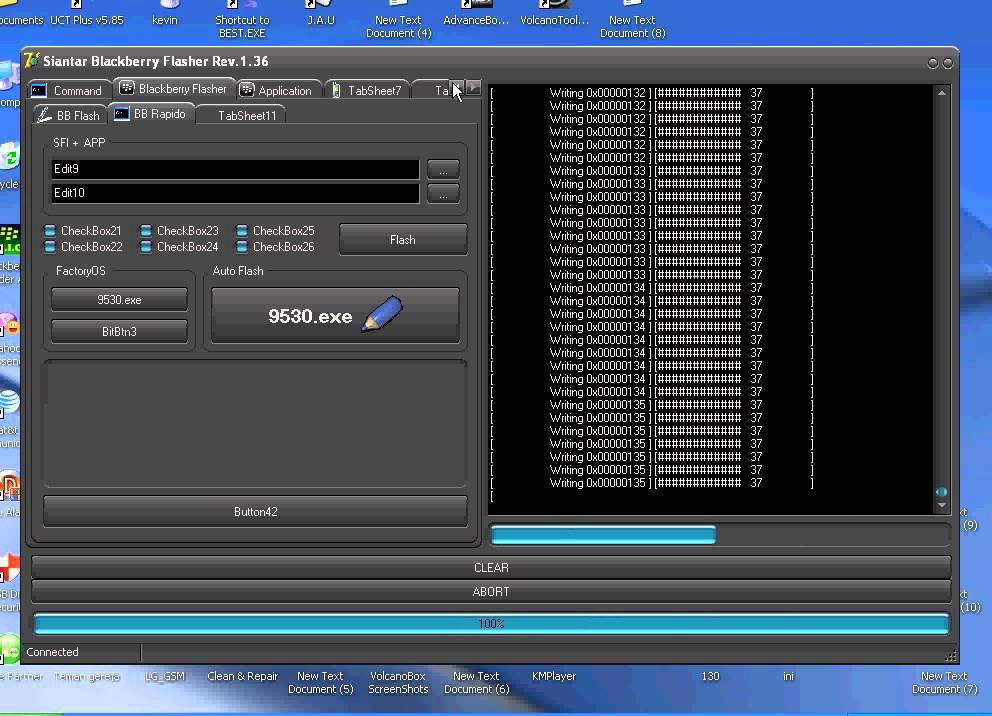Browse for file next to Edit9
Screen dimensions: 992x716
[x=443, y=170]
